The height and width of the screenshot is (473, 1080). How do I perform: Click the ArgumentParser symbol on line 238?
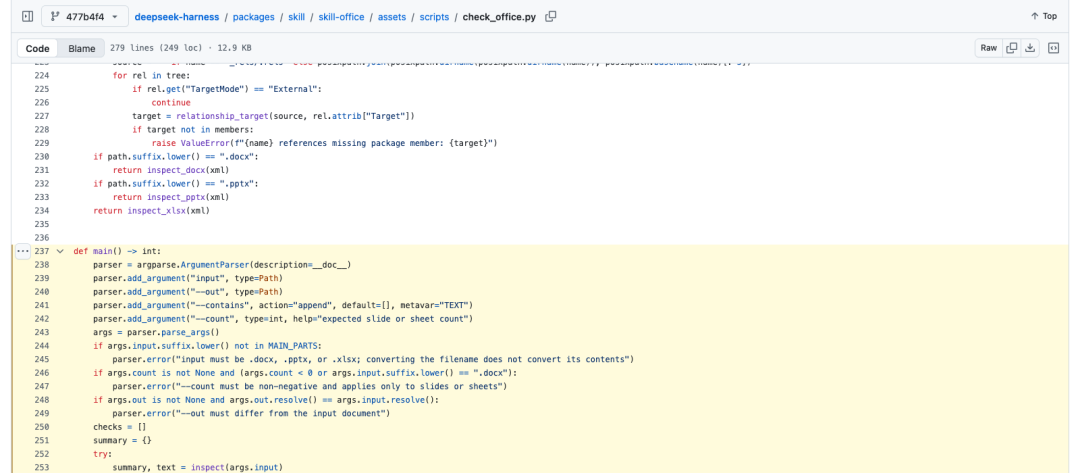(x=215, y=264)
